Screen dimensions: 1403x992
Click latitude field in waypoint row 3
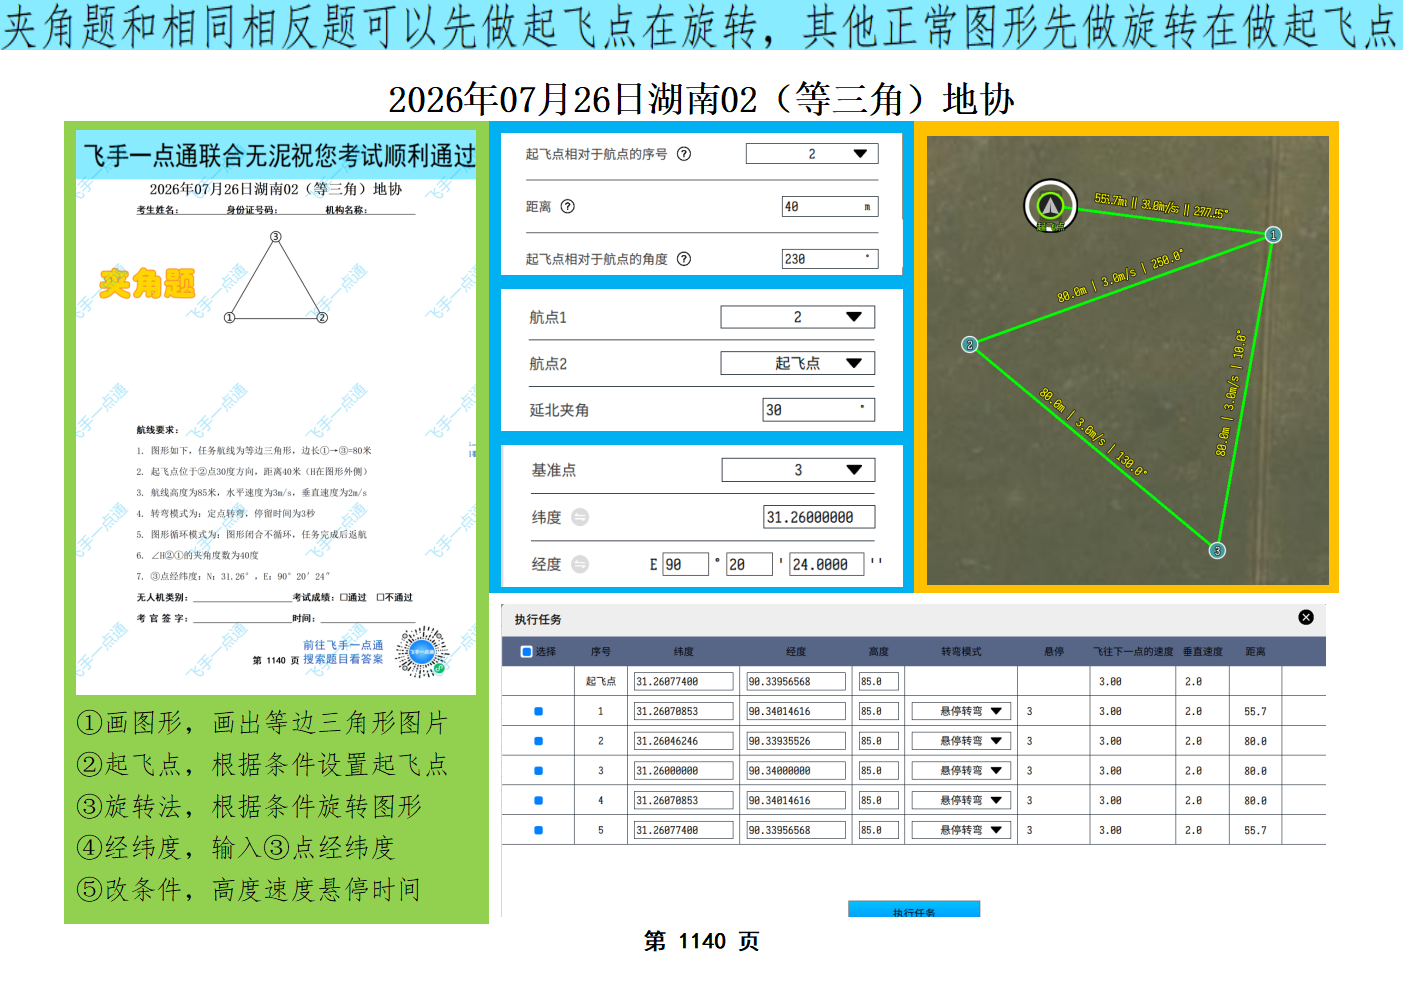click(683, 771)
